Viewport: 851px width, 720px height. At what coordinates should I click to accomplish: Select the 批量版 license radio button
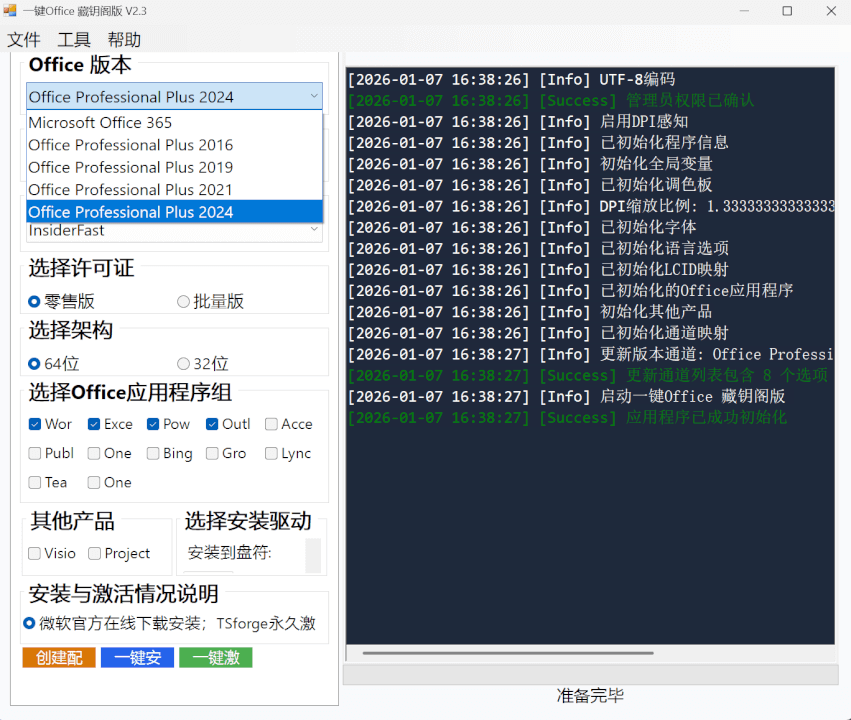click(183, 301)
